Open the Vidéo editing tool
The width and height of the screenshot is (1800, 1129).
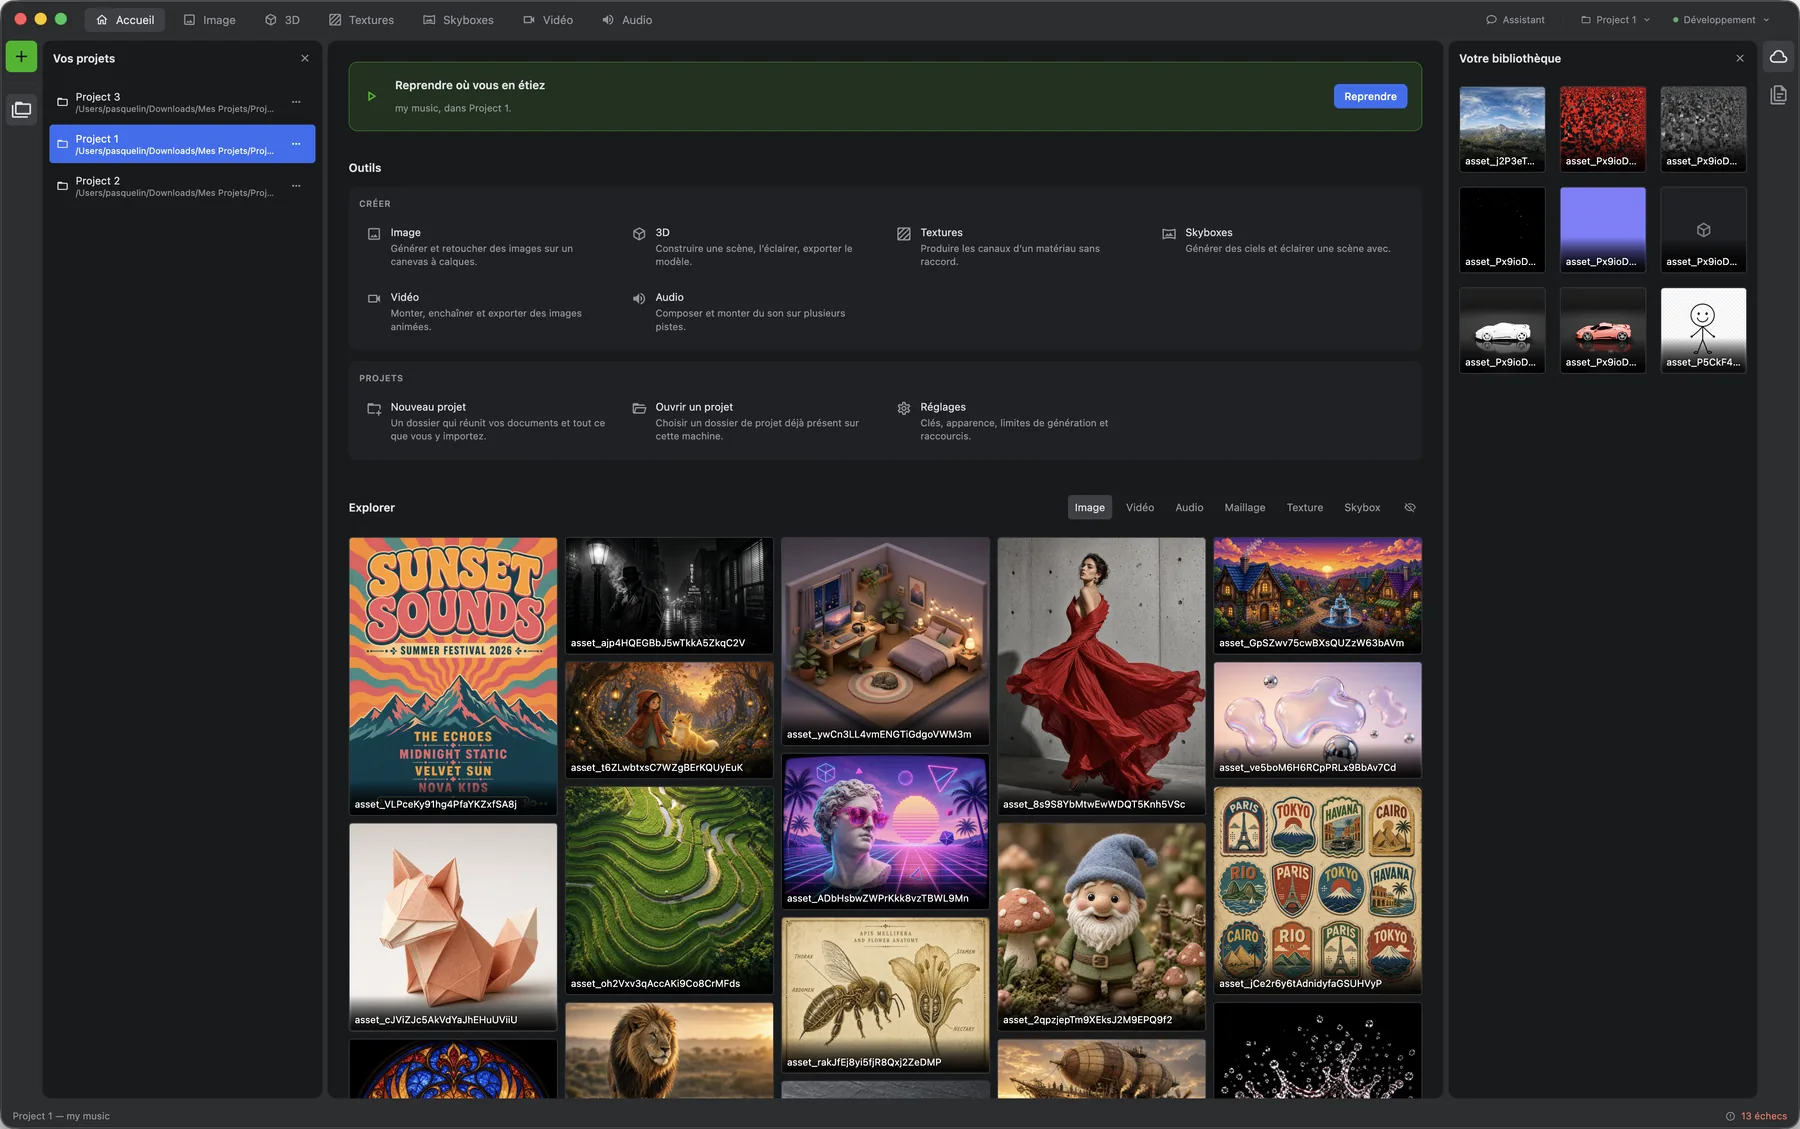[x=480, y=312]
